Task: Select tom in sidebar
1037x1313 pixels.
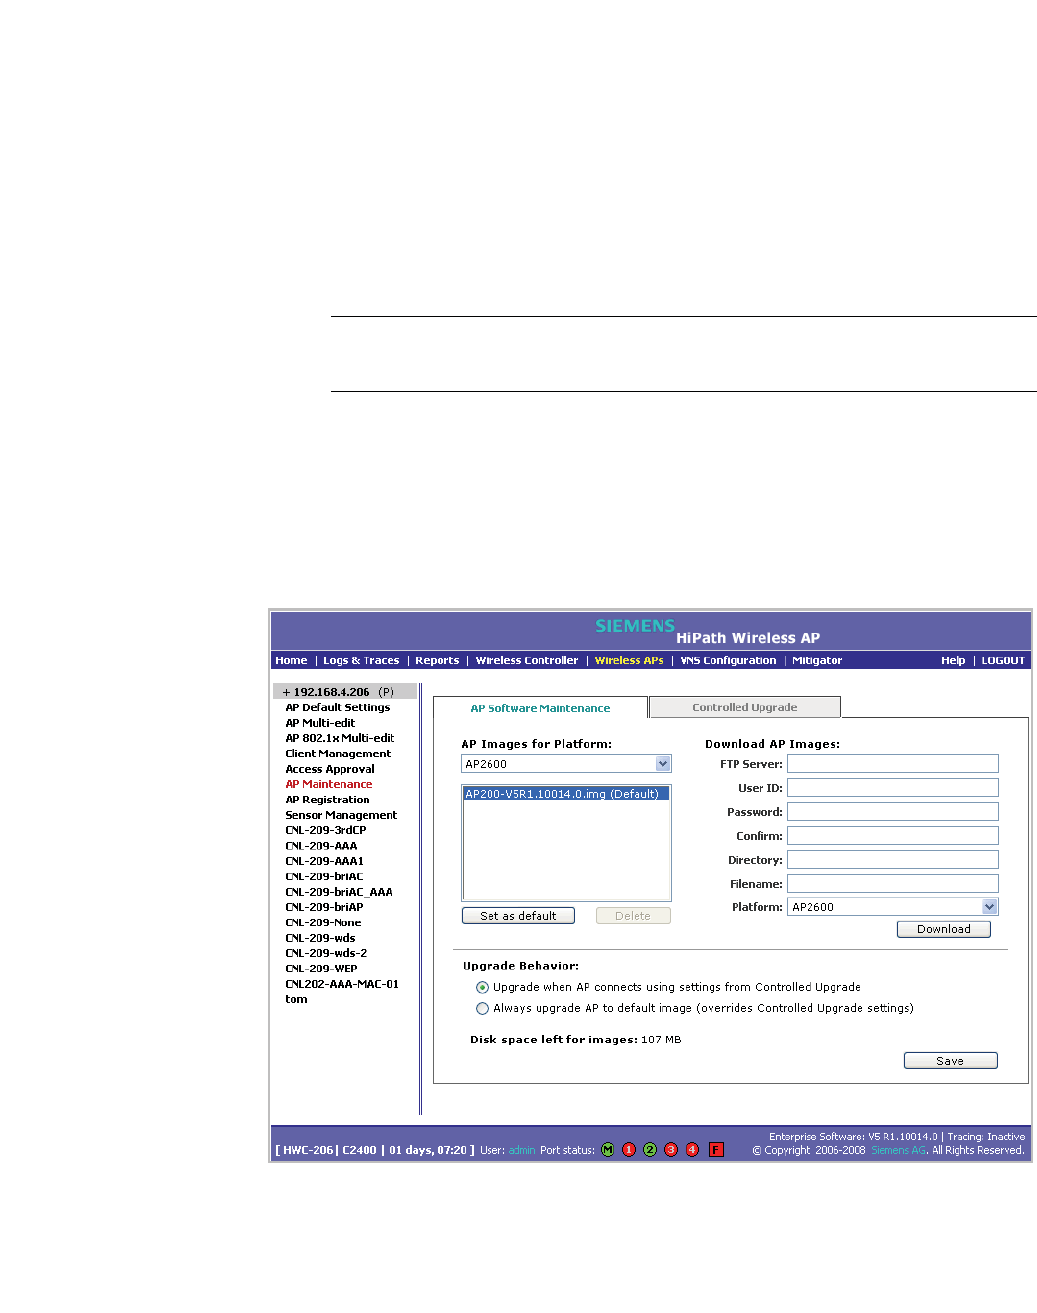Action: [x=296, y=999]
